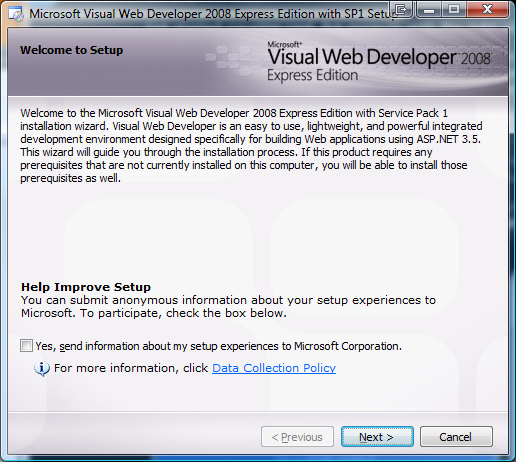Click the anonymous information description text
Screen dimensions: 516x462
228,307
